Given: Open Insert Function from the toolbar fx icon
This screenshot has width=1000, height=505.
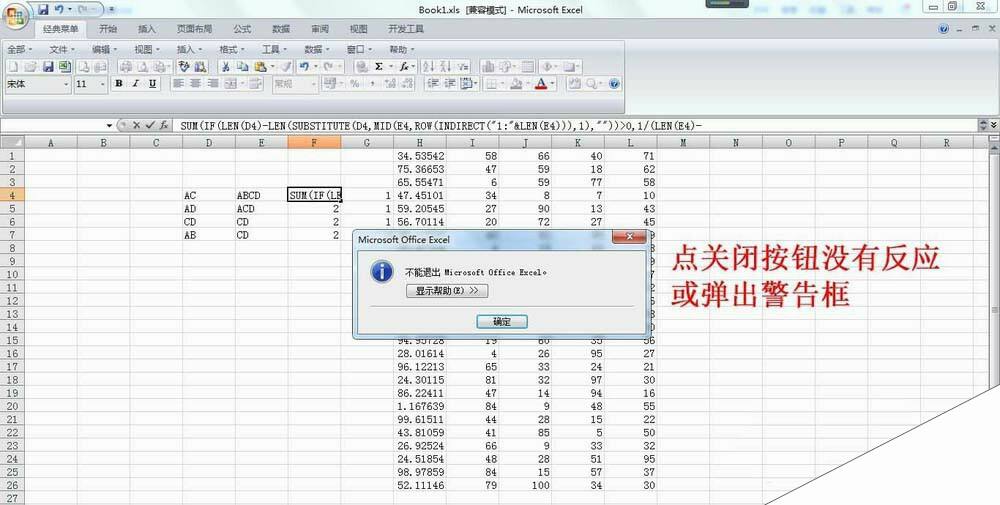Looking at the screenshot, I should coord(404,66).
